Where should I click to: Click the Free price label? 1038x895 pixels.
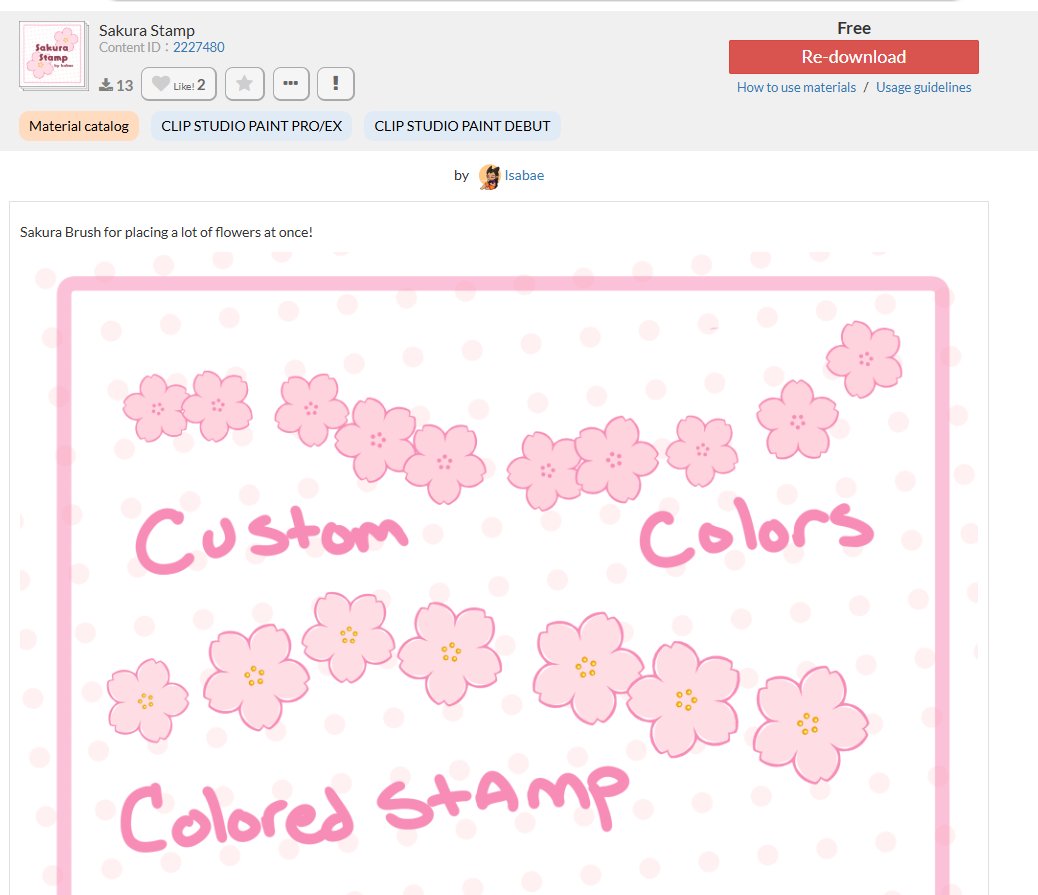(853, 28)
